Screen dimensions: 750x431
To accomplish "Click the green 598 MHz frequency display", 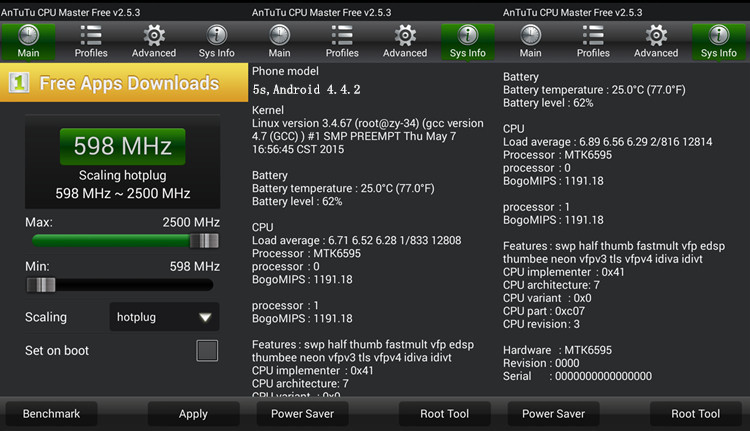I will pos(122,146).
